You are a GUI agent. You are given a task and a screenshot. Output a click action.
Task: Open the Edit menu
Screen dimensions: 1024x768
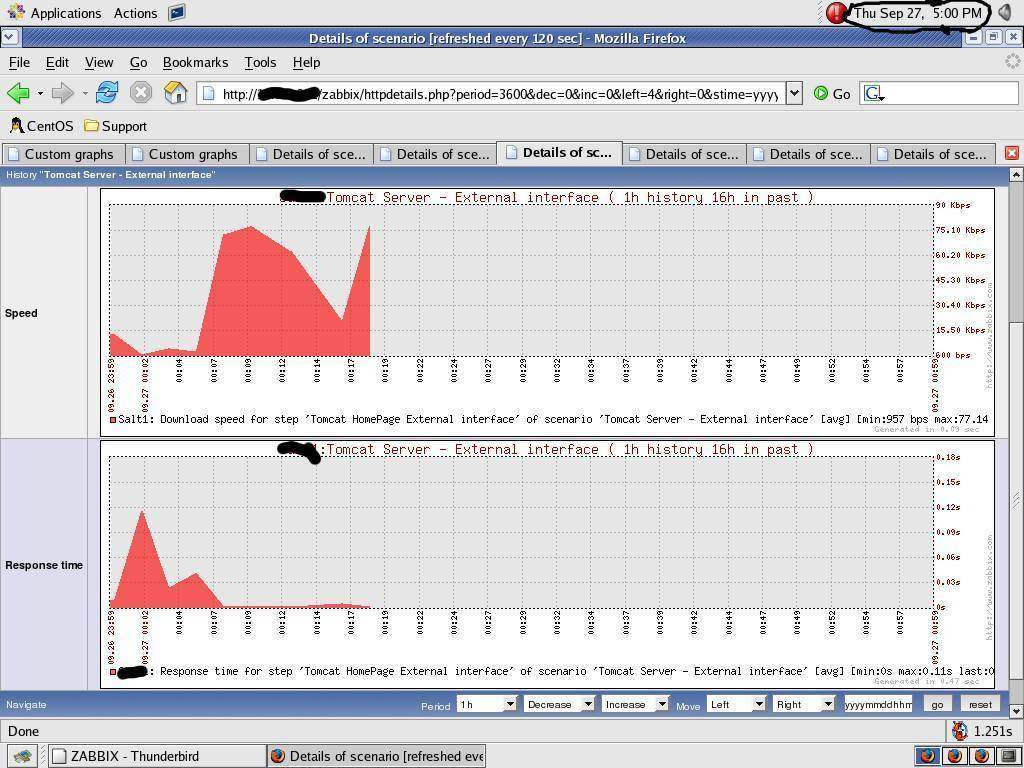[x=57, y=63]
